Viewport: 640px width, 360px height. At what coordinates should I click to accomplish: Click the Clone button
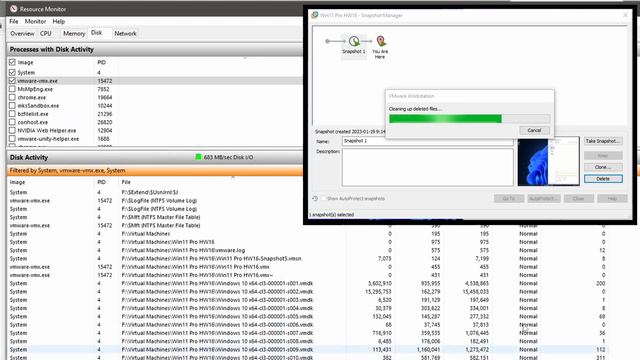603,167
